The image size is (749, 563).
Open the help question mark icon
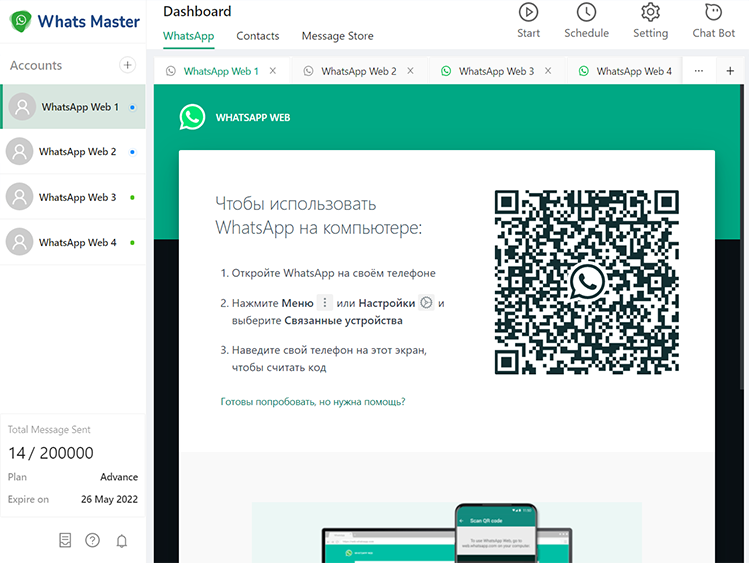click(93, 540)
